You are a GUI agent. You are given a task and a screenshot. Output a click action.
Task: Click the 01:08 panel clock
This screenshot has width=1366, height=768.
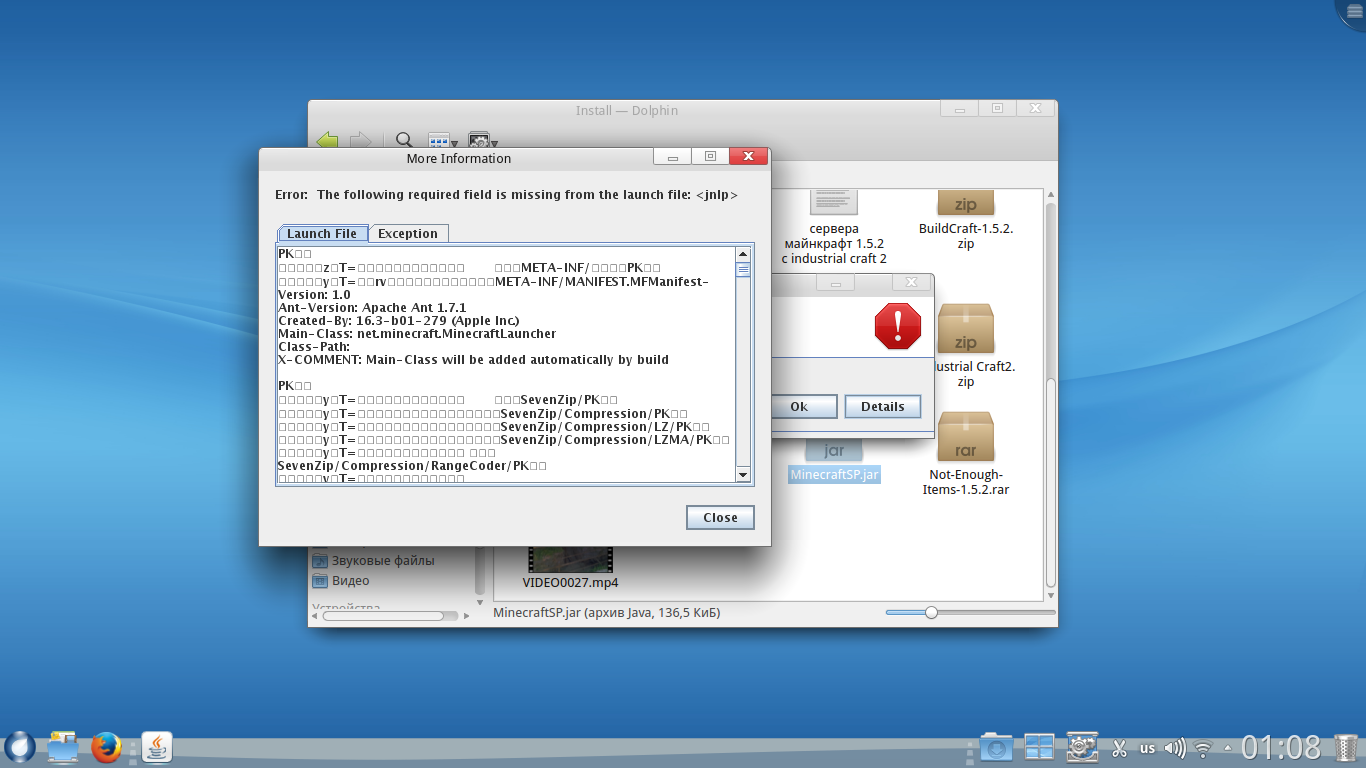point(1281,747)
